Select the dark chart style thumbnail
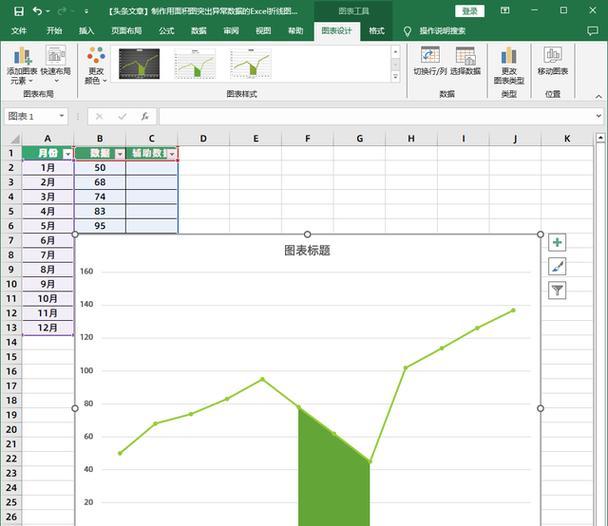Viewport: 608px width, 526px height. [139, 64]
